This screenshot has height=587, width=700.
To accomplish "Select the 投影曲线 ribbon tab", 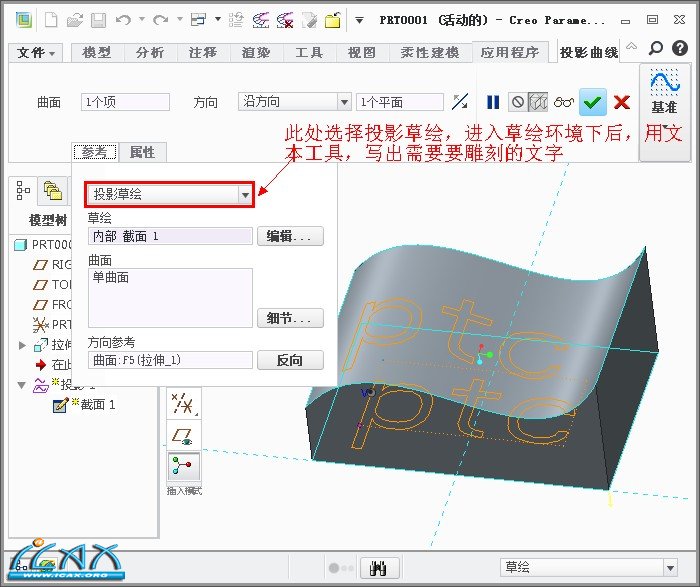I will coord(589,53).
